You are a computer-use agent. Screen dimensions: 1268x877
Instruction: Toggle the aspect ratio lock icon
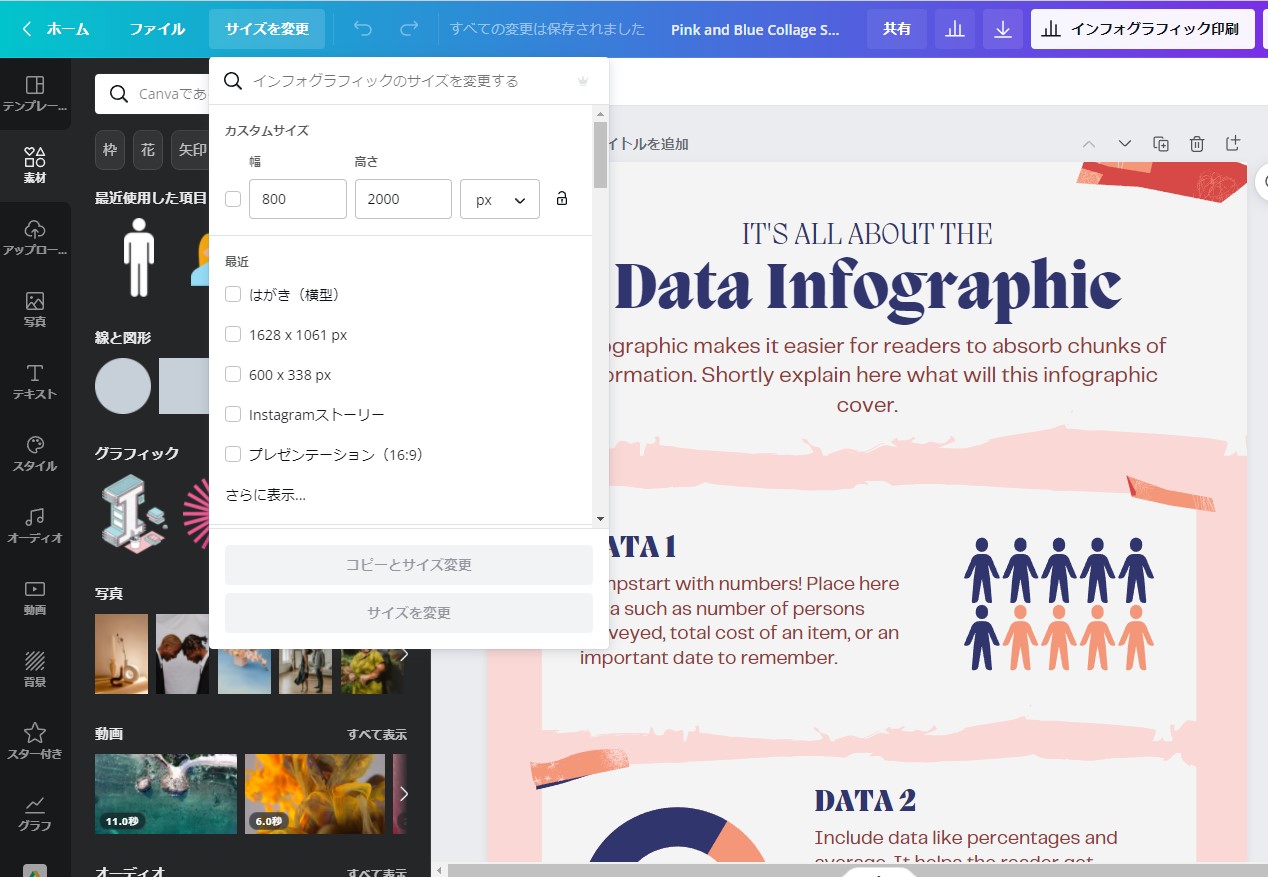coord(562,199)
